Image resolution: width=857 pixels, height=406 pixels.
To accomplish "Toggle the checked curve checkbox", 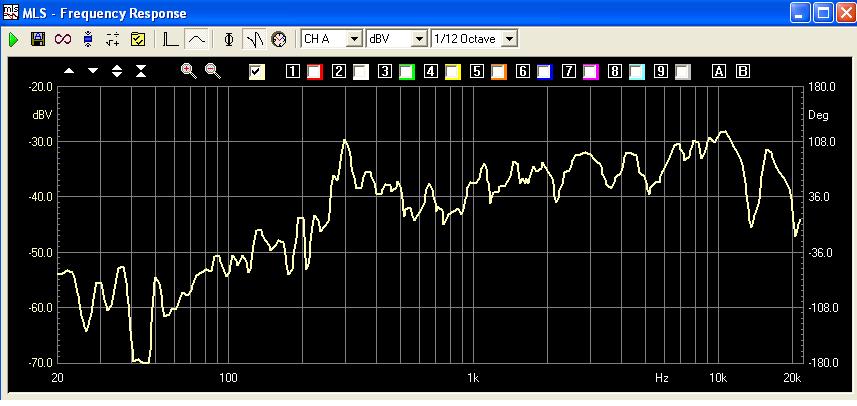I will pos(257,71).
